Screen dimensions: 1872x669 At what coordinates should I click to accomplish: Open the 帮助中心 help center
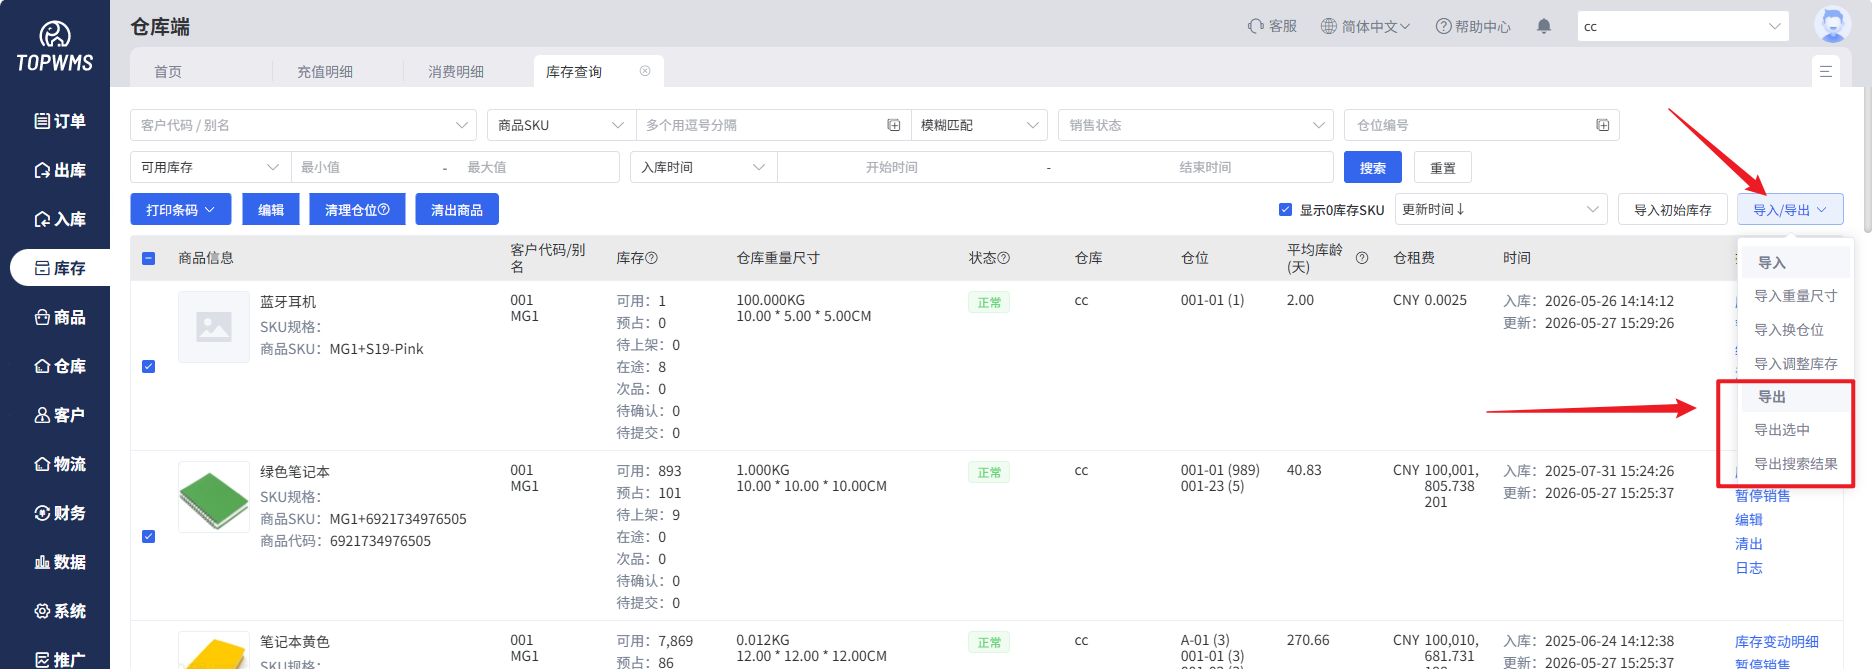(1473, 26)
